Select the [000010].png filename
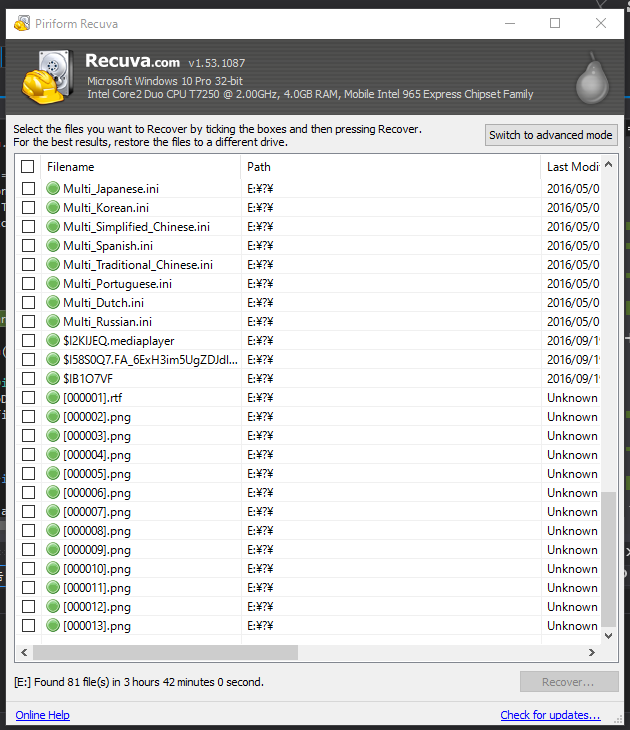630x730 pixels. pos(97,569)
